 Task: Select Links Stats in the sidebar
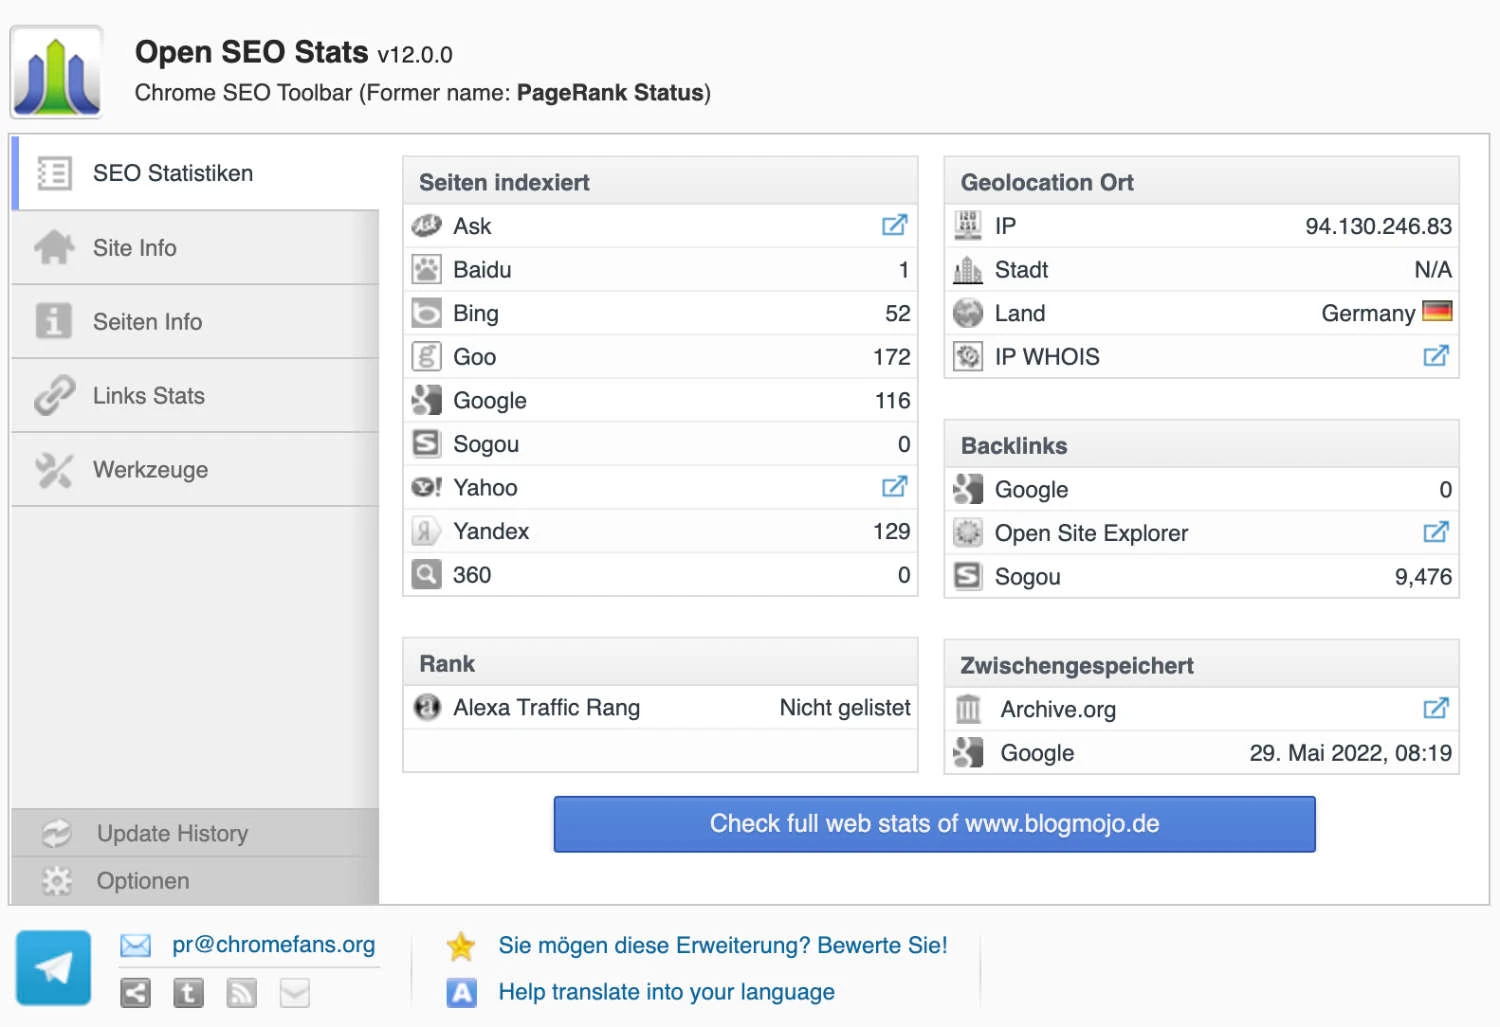(148, 395)
